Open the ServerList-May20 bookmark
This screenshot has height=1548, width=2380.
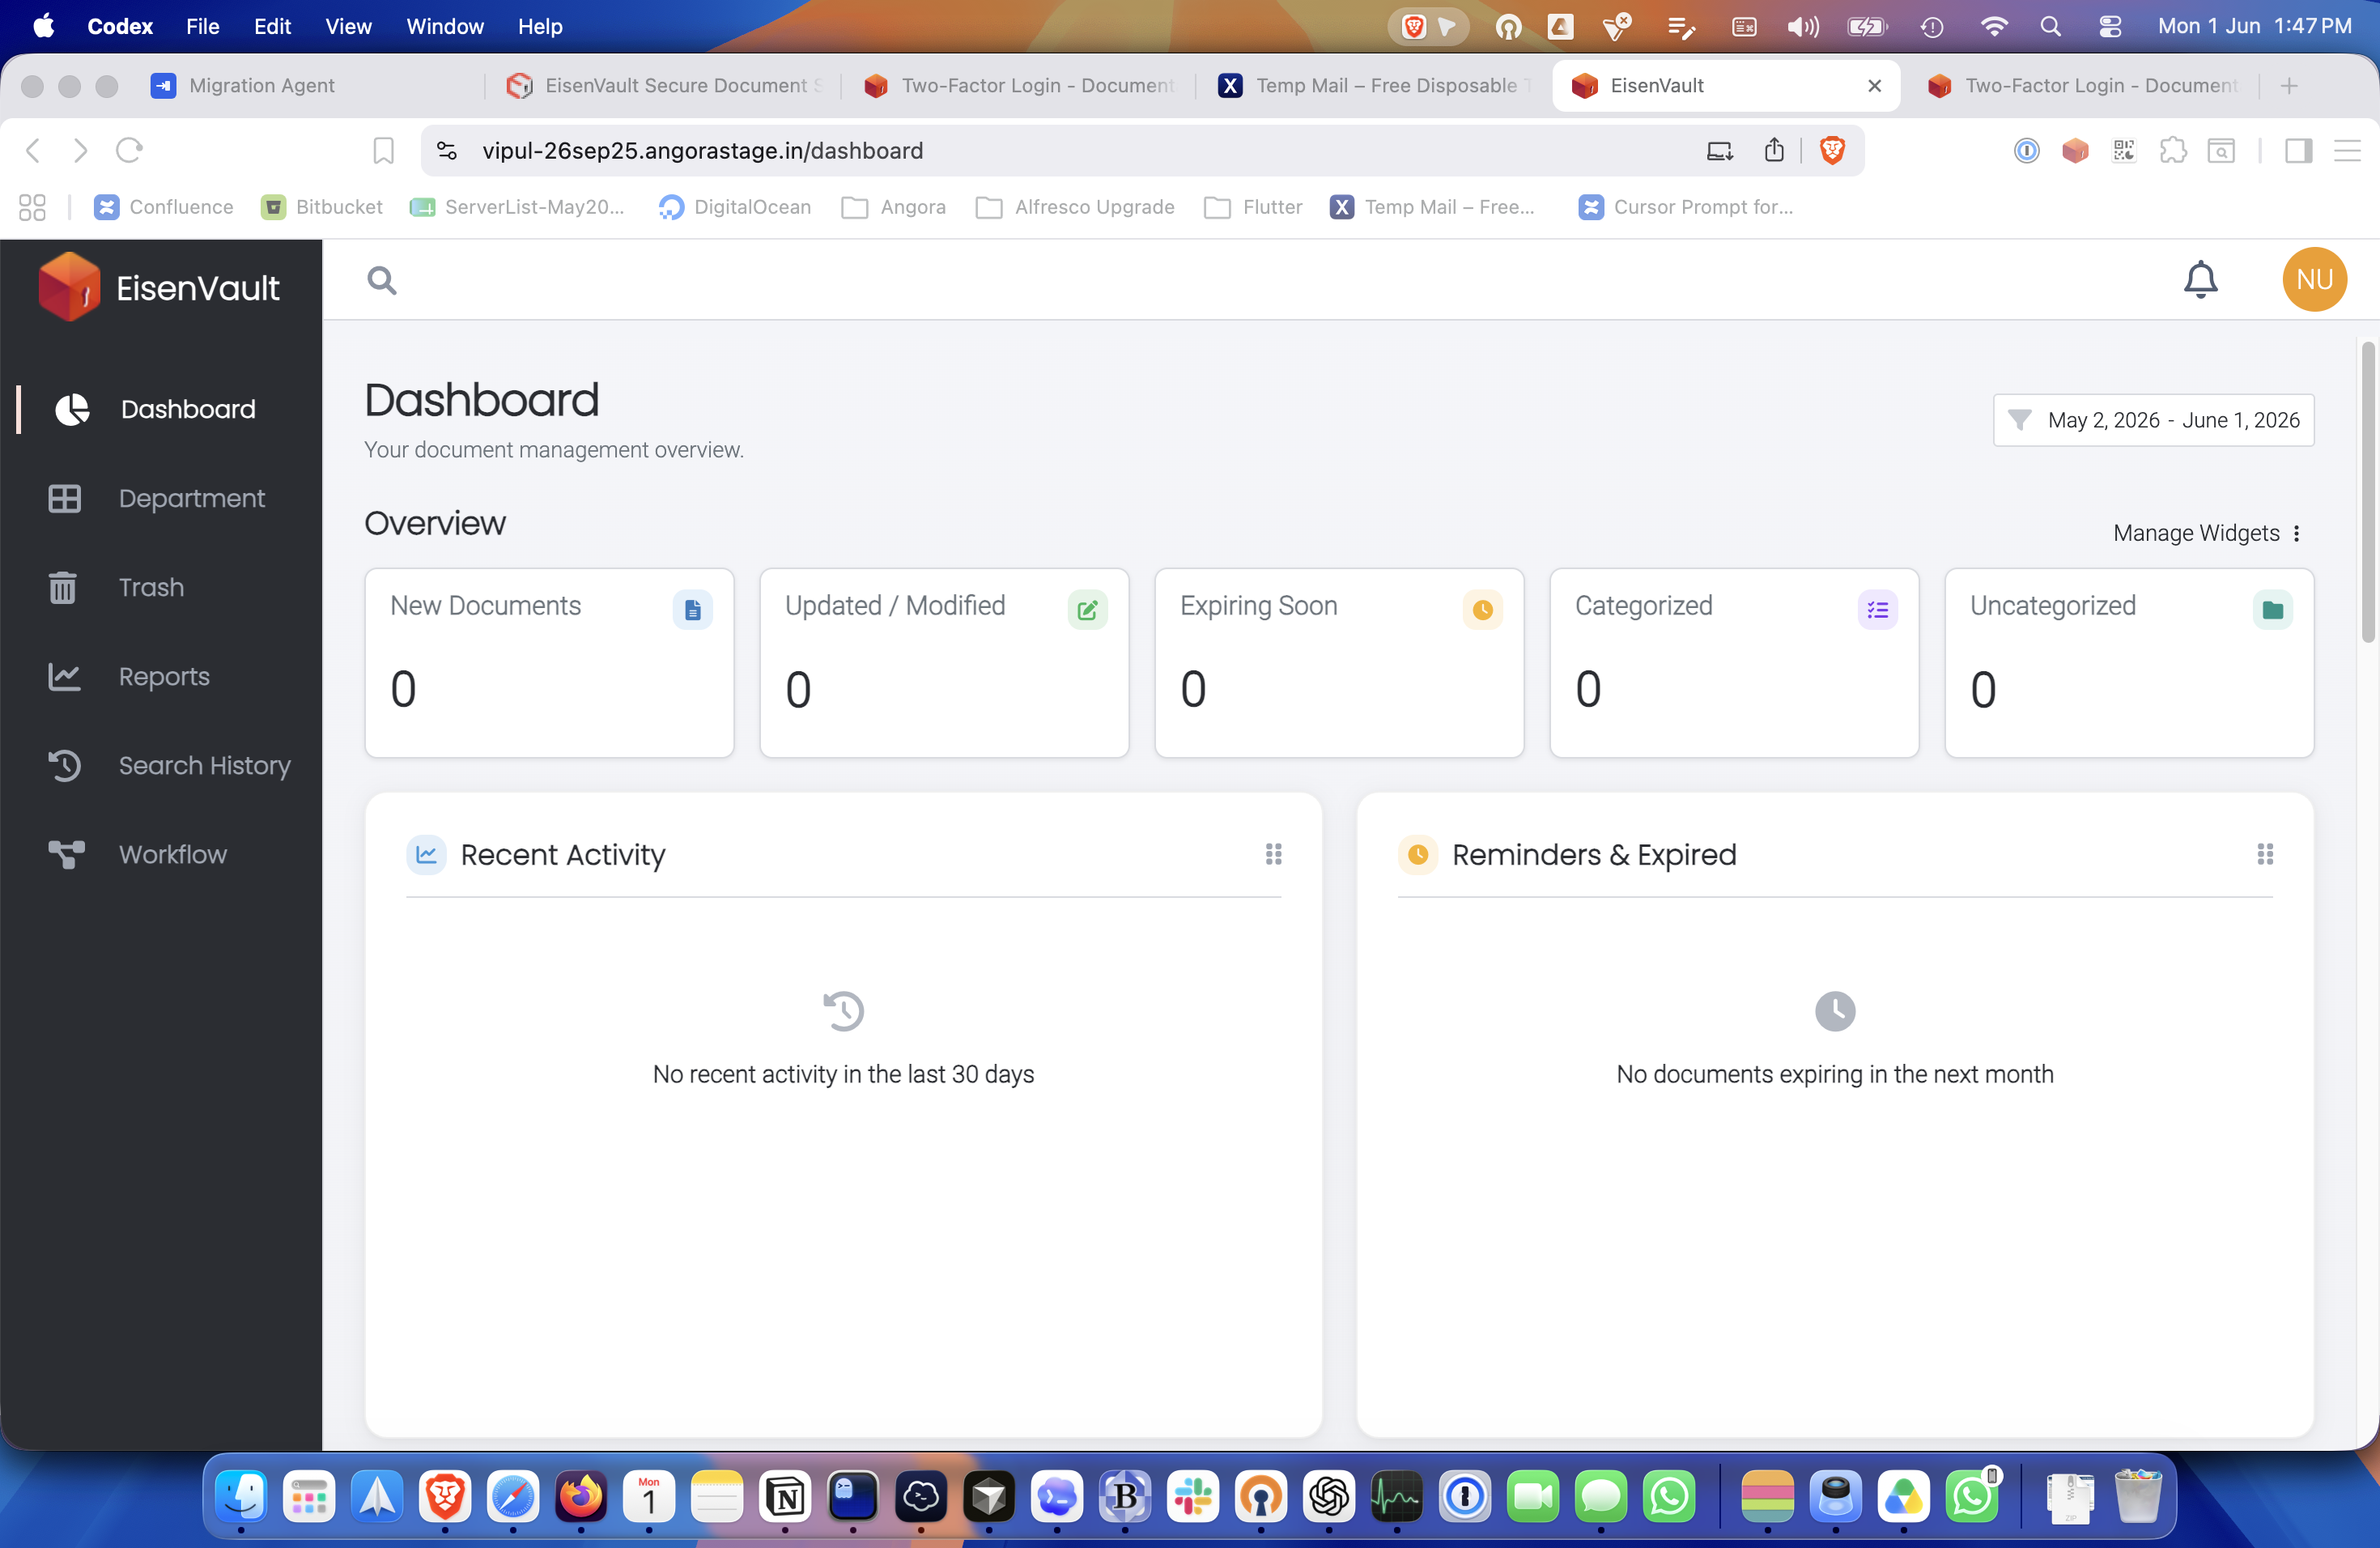(517, 207)
